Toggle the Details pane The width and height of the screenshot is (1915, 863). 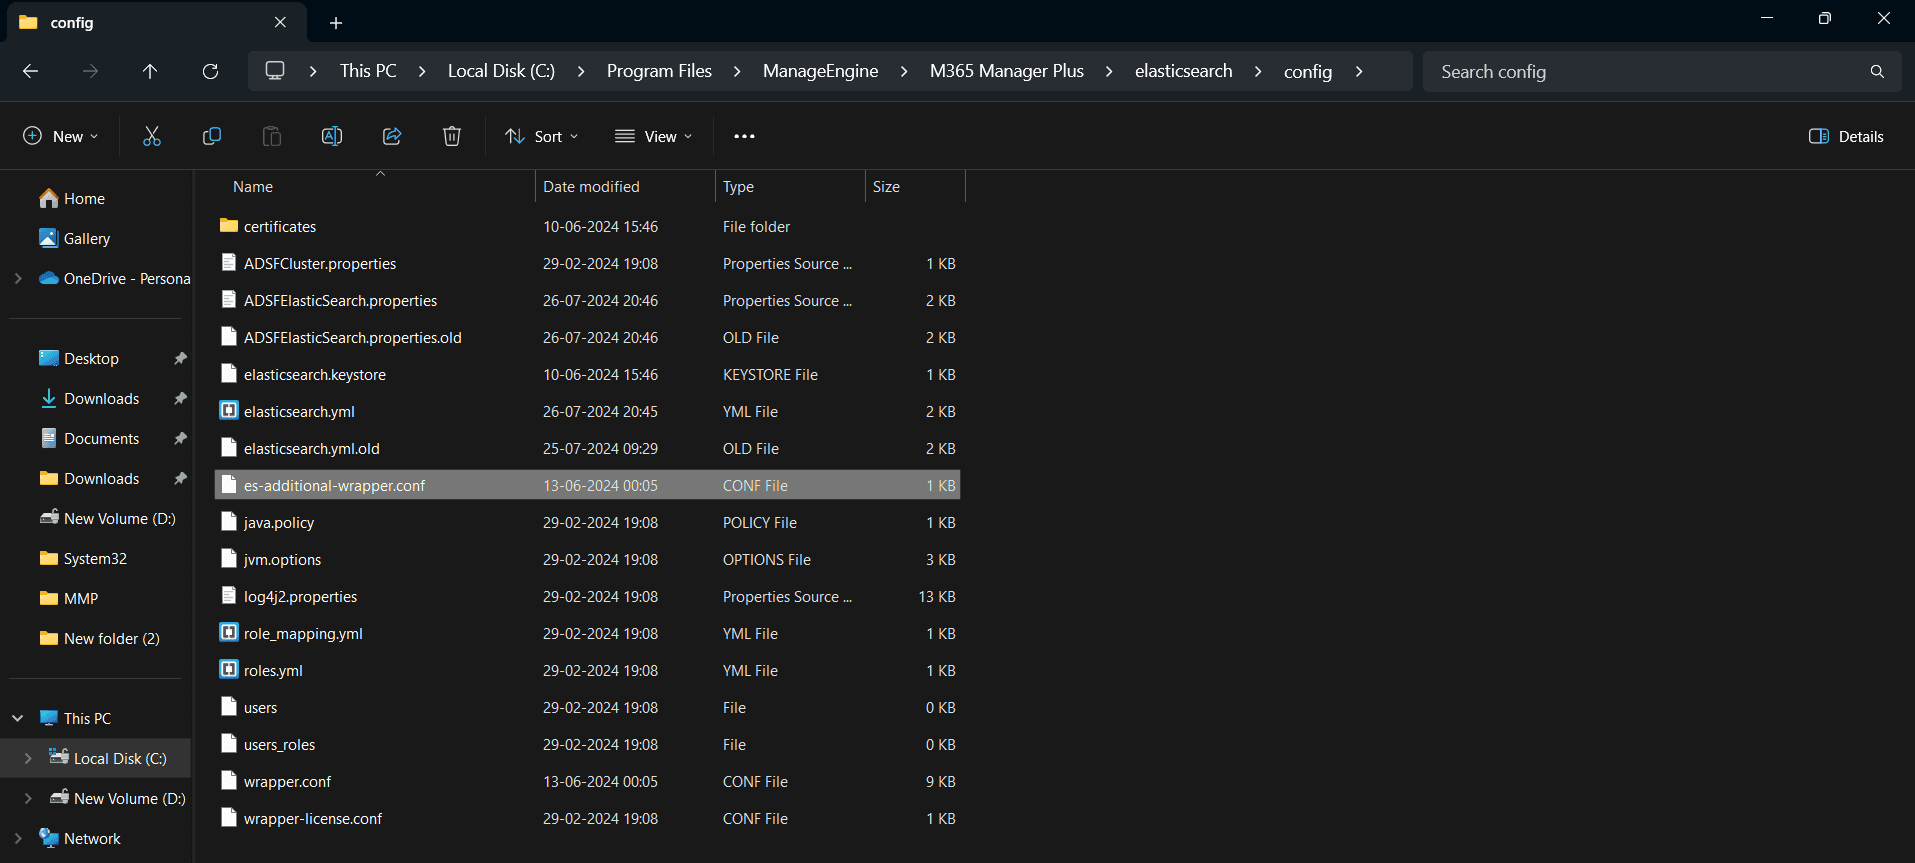(x=1846, y=136)
